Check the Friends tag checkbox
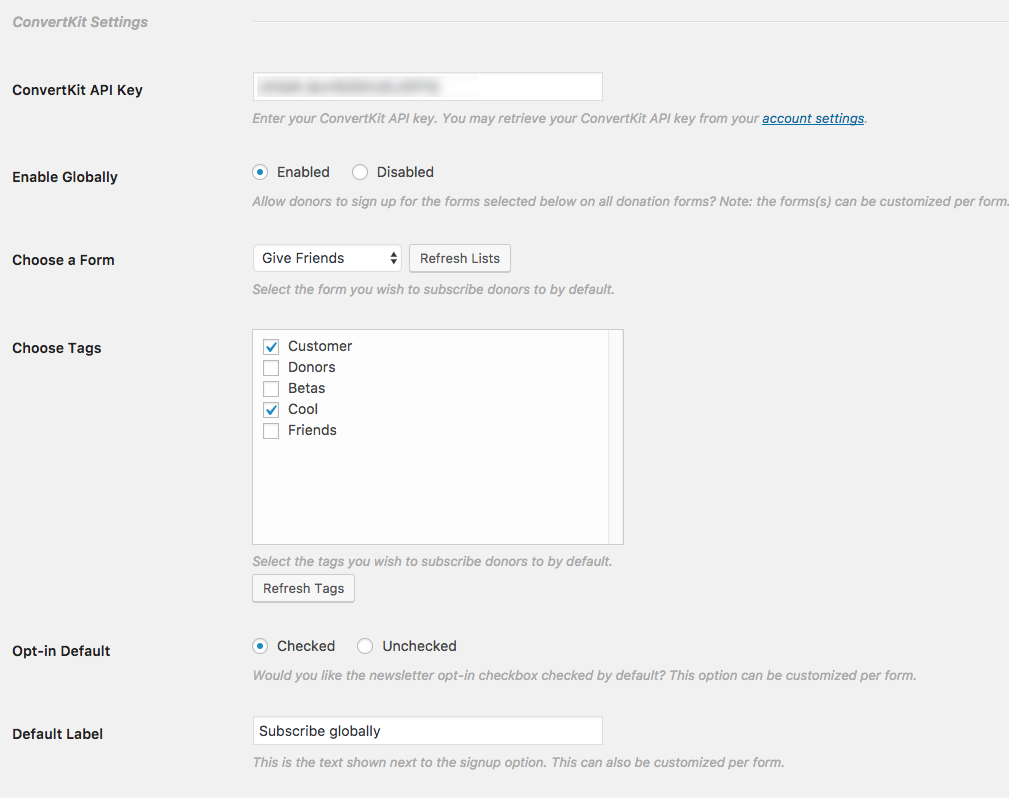Screen dimensions: 1009x798 (x=271, y=431)
